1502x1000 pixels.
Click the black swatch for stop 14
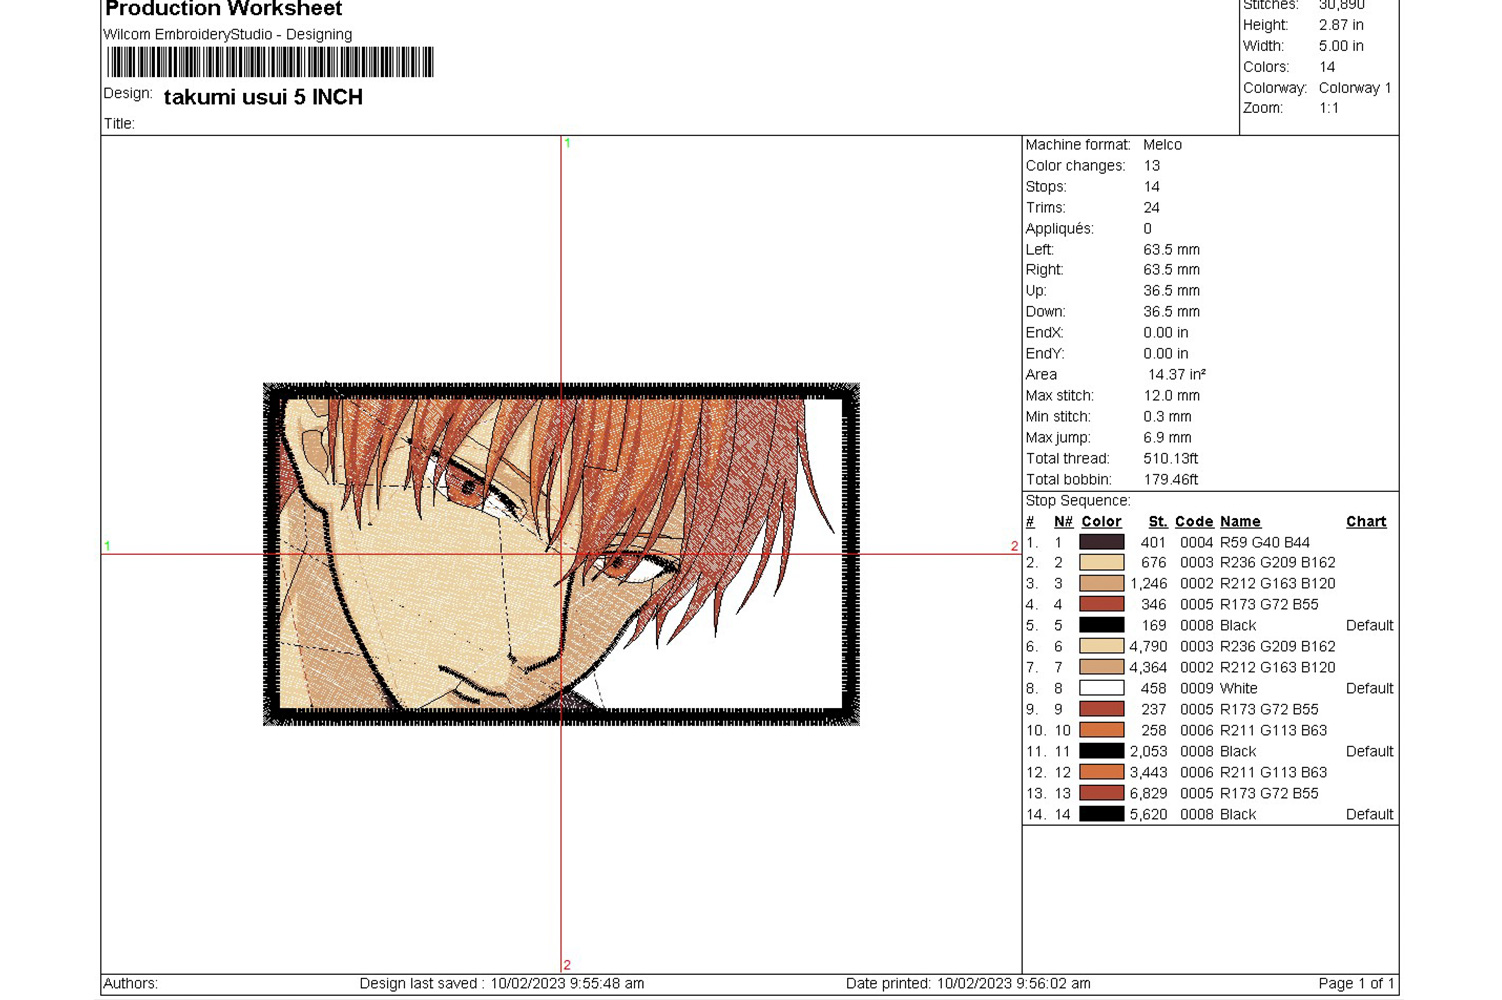pos(1101,814)
